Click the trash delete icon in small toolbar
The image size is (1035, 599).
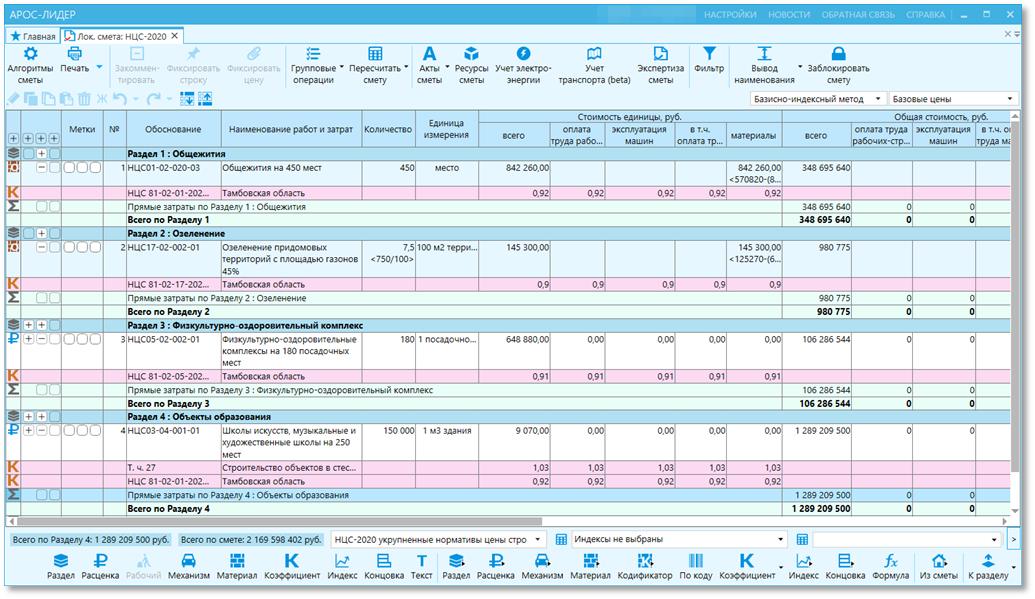click(x=84, y=99)
